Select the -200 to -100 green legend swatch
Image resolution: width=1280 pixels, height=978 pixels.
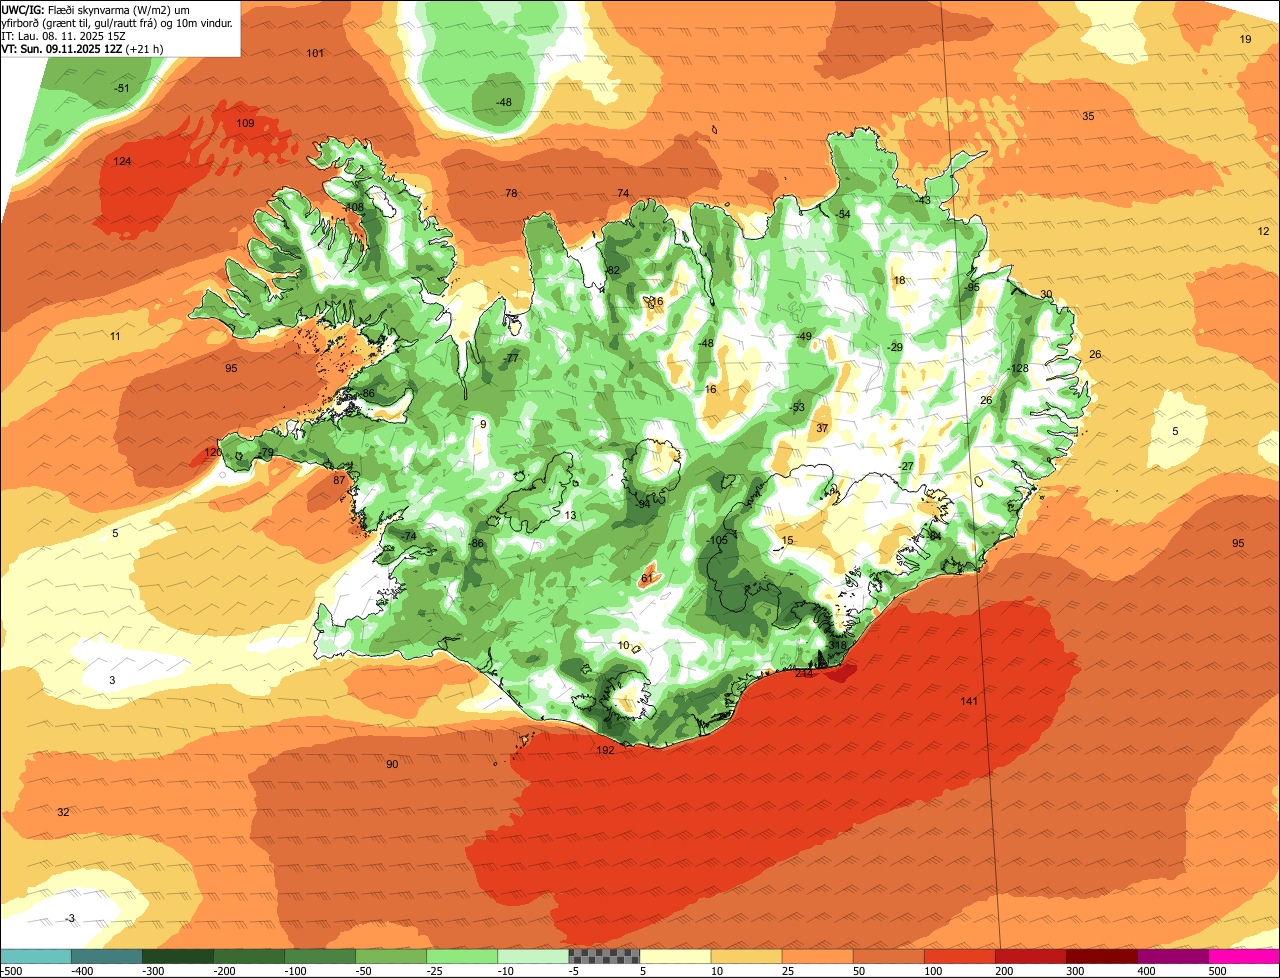[x=249, y=955]
